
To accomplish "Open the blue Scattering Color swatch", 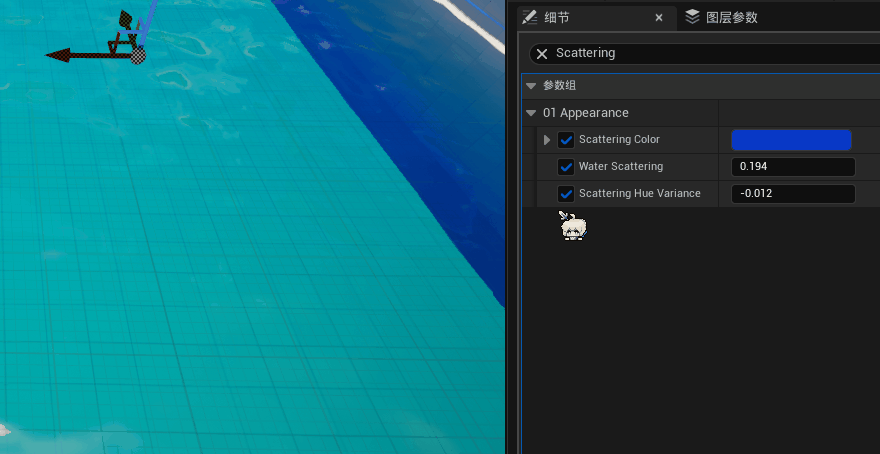I will [791, 140].
